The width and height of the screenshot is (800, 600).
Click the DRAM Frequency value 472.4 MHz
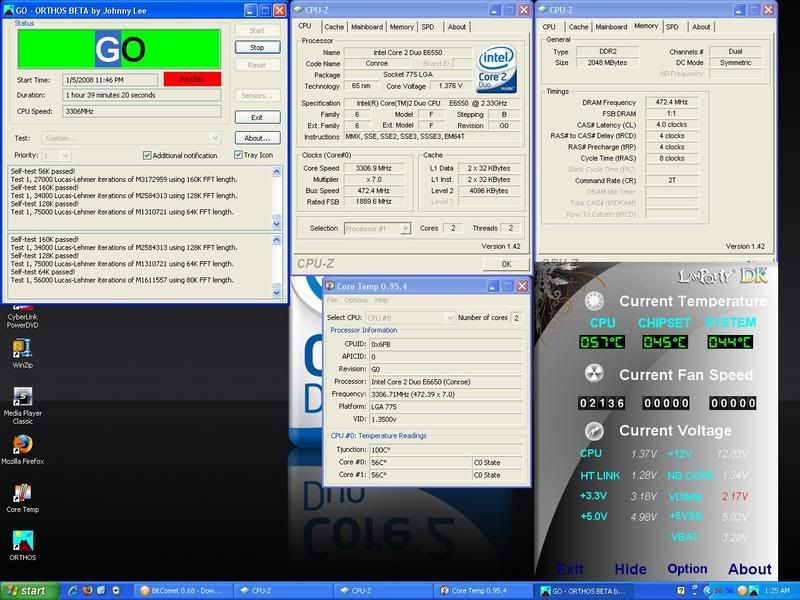[x=671, y=102]
